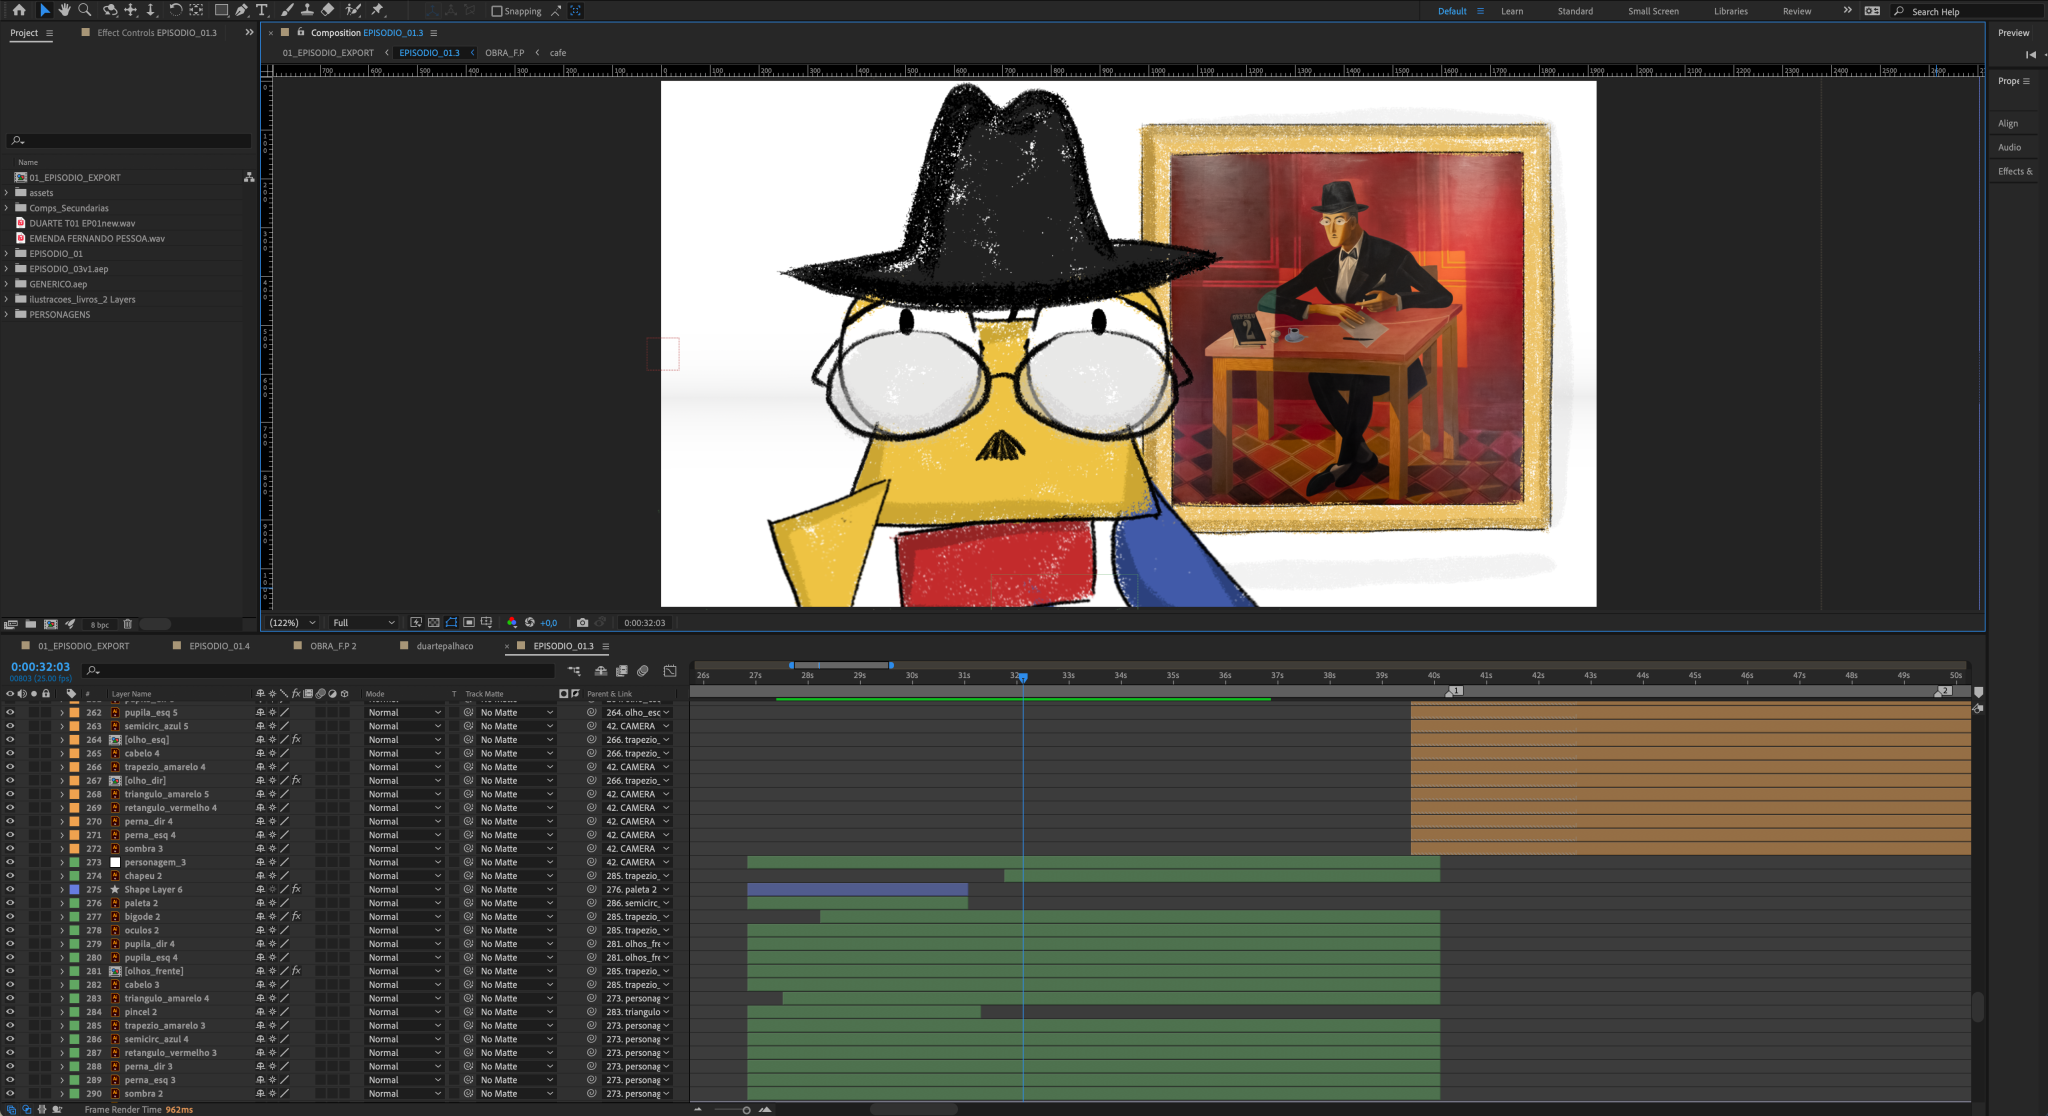Open the Full resolution dropdown

364,622
